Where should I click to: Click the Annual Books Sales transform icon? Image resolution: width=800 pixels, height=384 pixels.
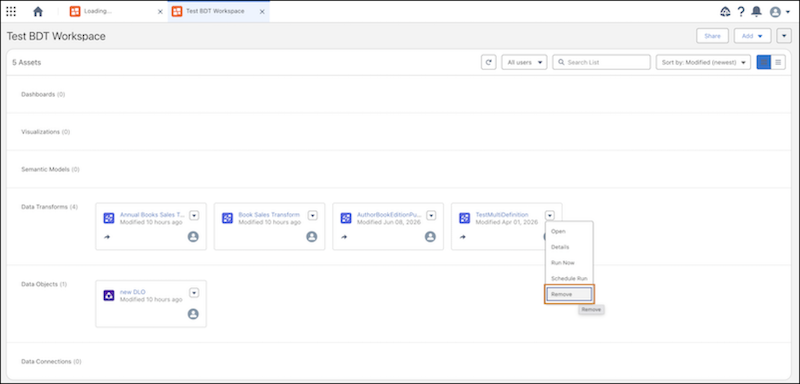(109, 218)
